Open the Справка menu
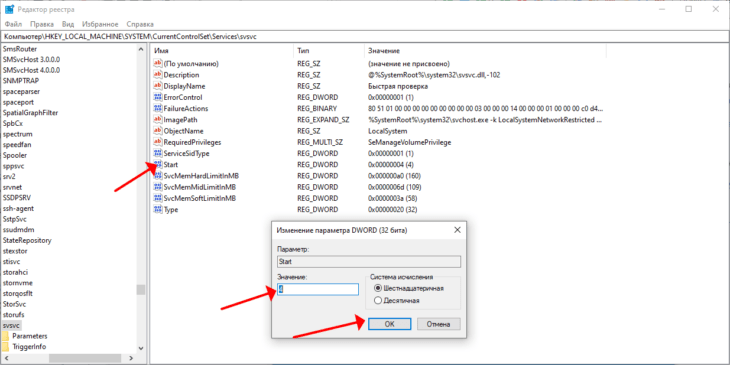 pyautogui.click(x=140, y=24)
